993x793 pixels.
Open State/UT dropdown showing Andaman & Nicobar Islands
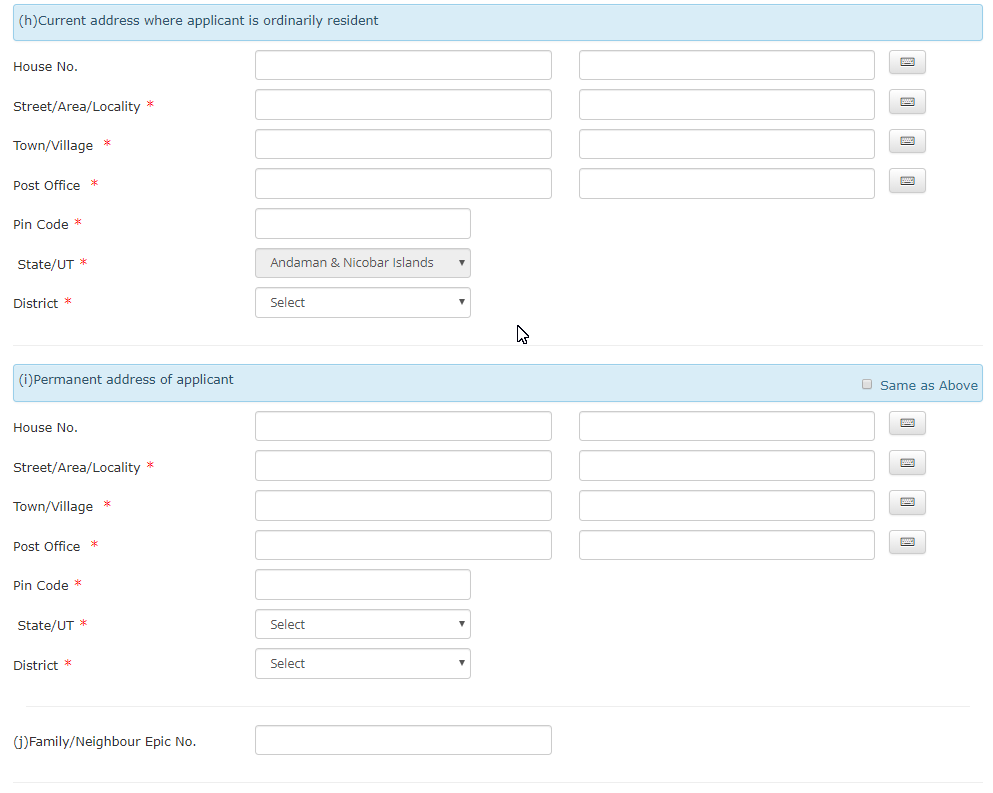click(x=363, y=263)
